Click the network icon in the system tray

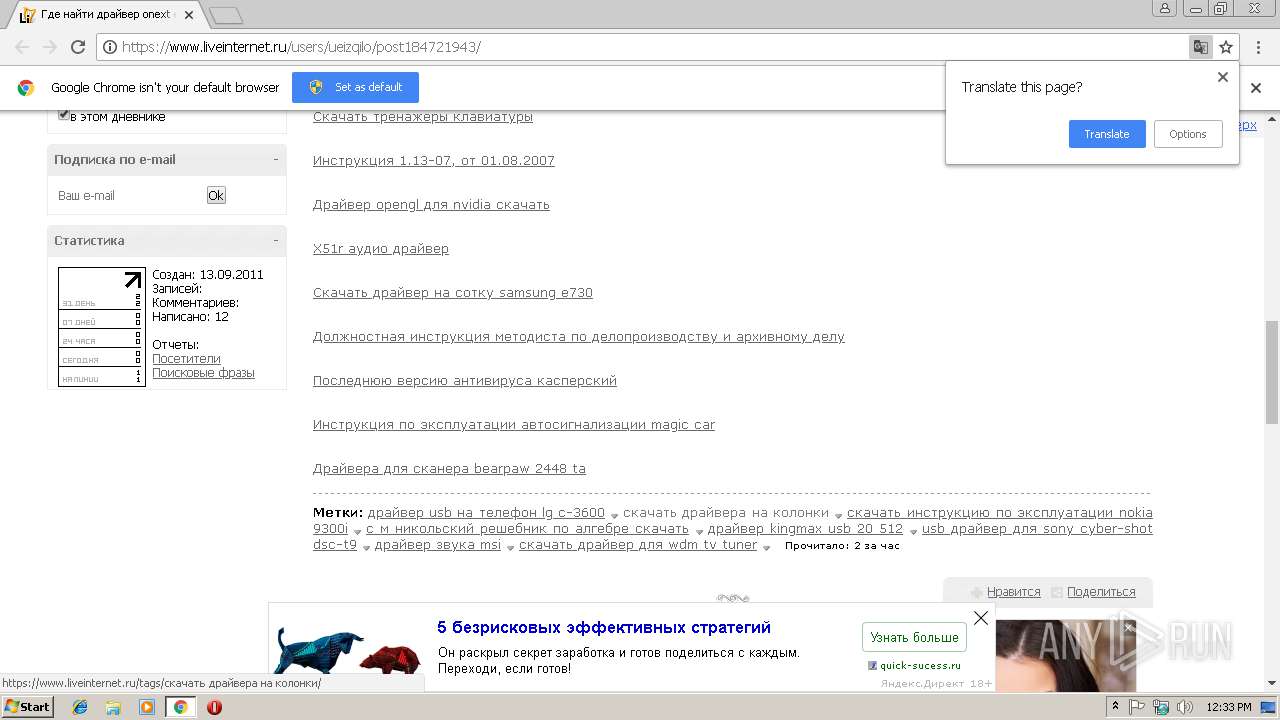(1161, 707)
